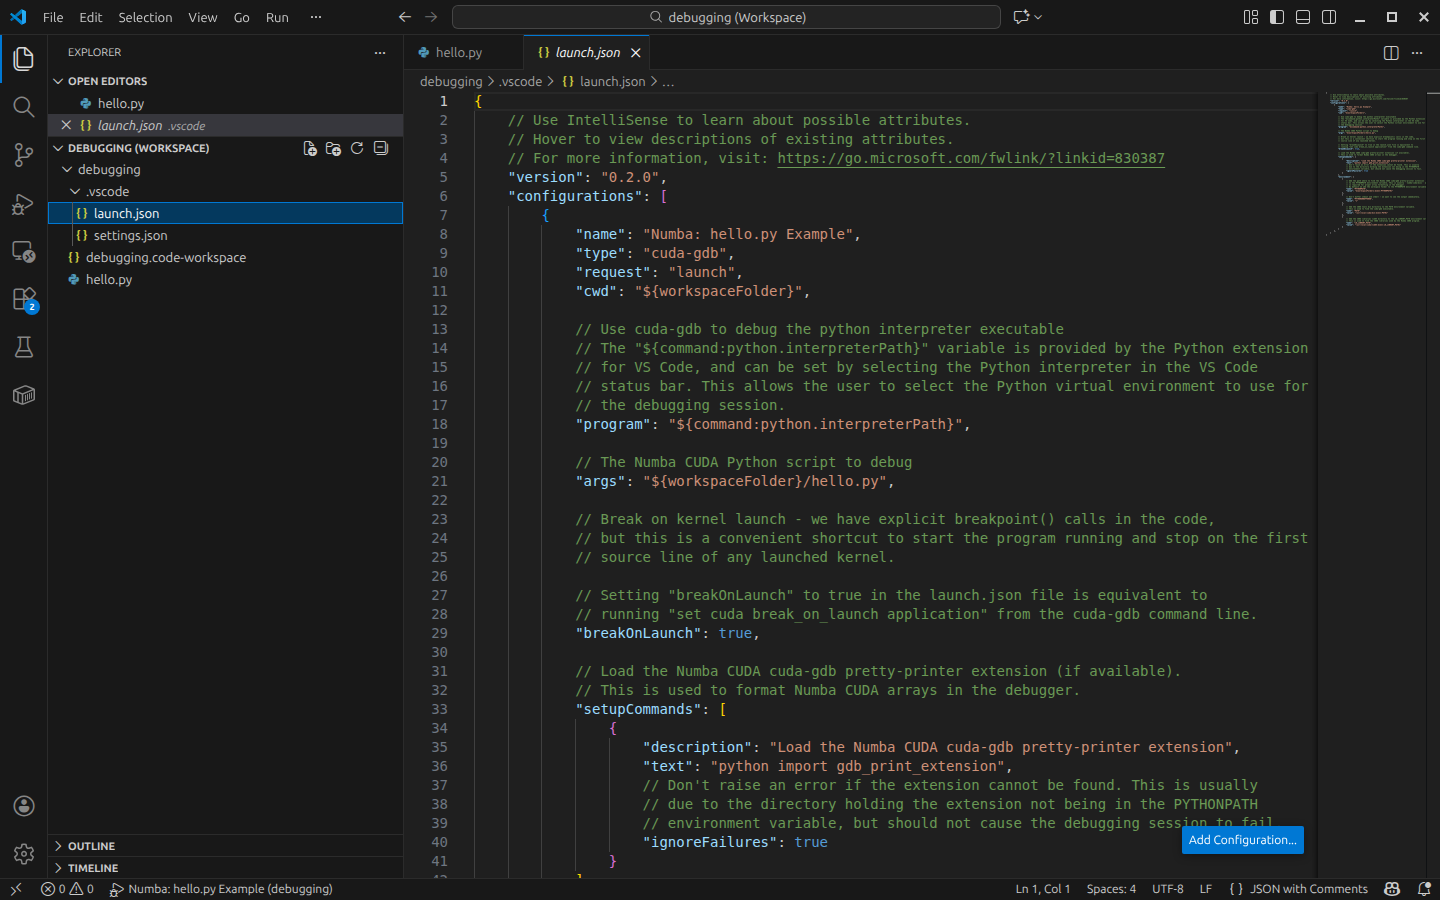The image size is (1440, 900).
Task: Click the Add Configuration button
Action: coord(1242,840)
